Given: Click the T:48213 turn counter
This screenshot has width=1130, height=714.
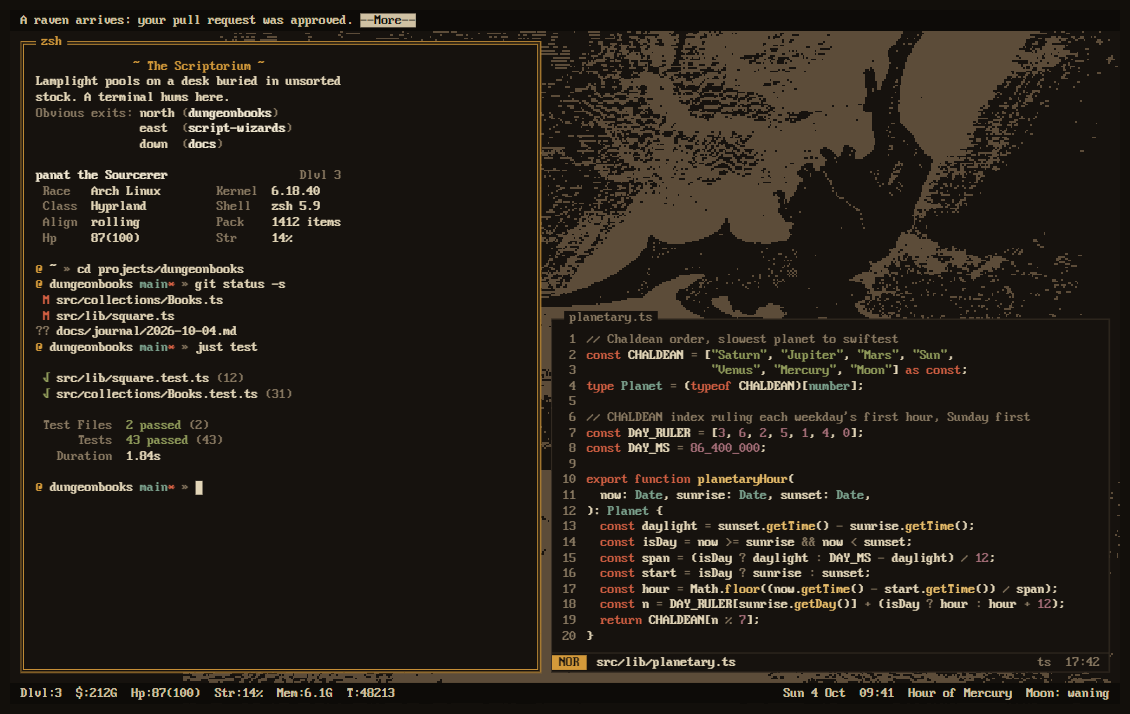Looking at the screenshot, I should coord(370,693).
